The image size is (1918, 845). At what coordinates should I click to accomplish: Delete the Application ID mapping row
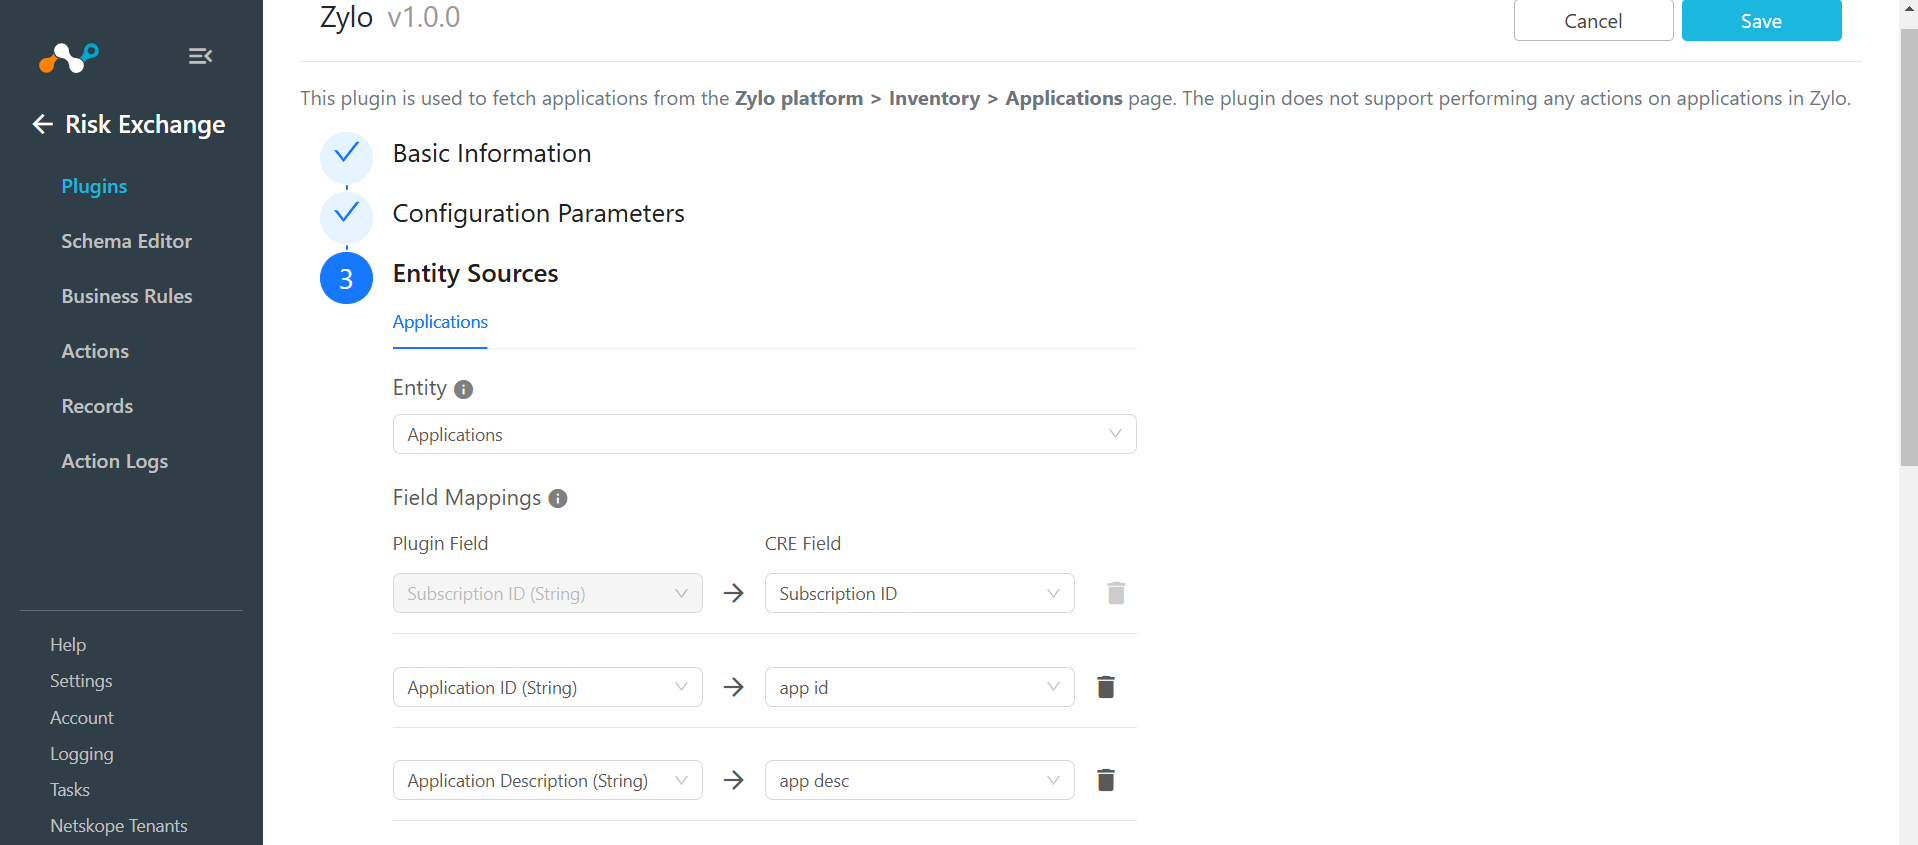coord(1106,687)
